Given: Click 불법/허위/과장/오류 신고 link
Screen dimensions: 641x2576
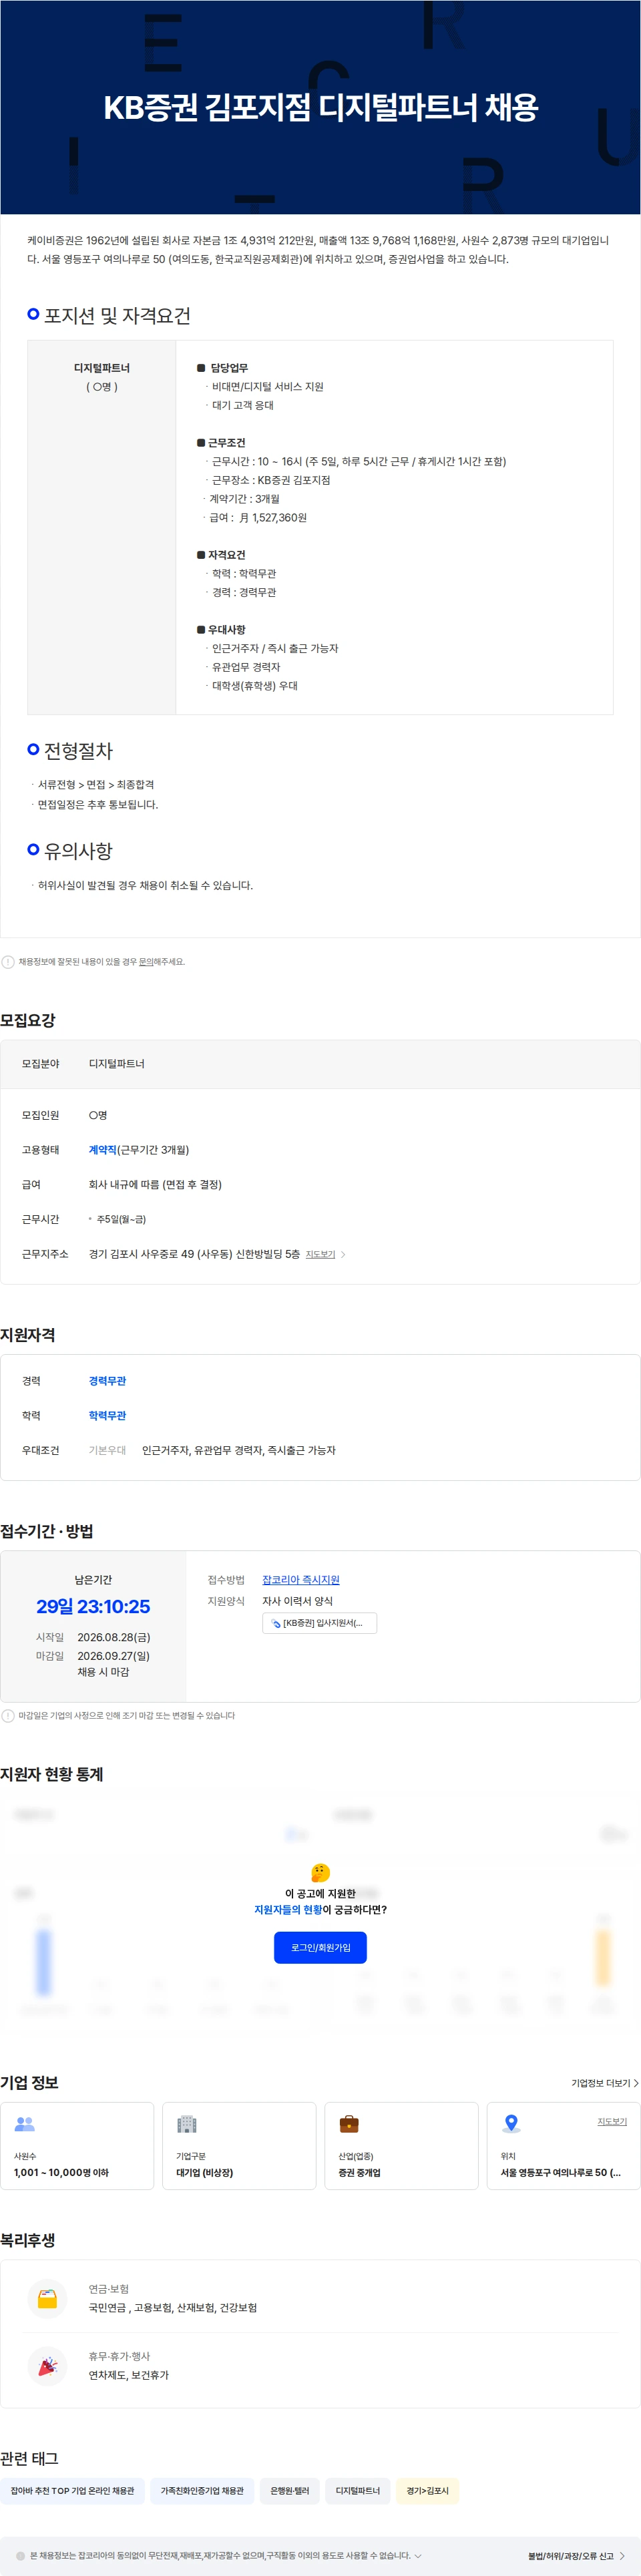Looking at the screenshot, I should coord(576,2555).
